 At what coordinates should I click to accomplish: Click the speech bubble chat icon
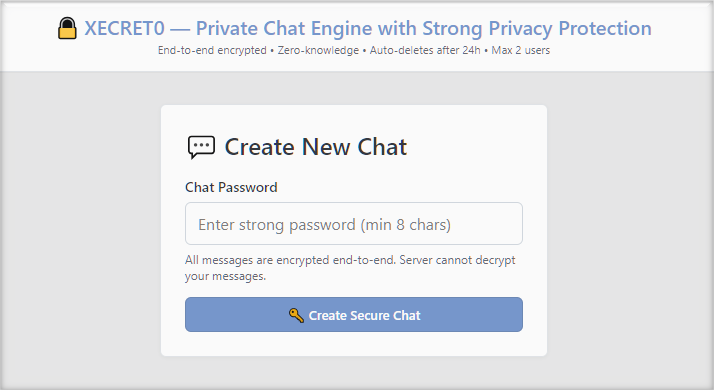(201, 147)
